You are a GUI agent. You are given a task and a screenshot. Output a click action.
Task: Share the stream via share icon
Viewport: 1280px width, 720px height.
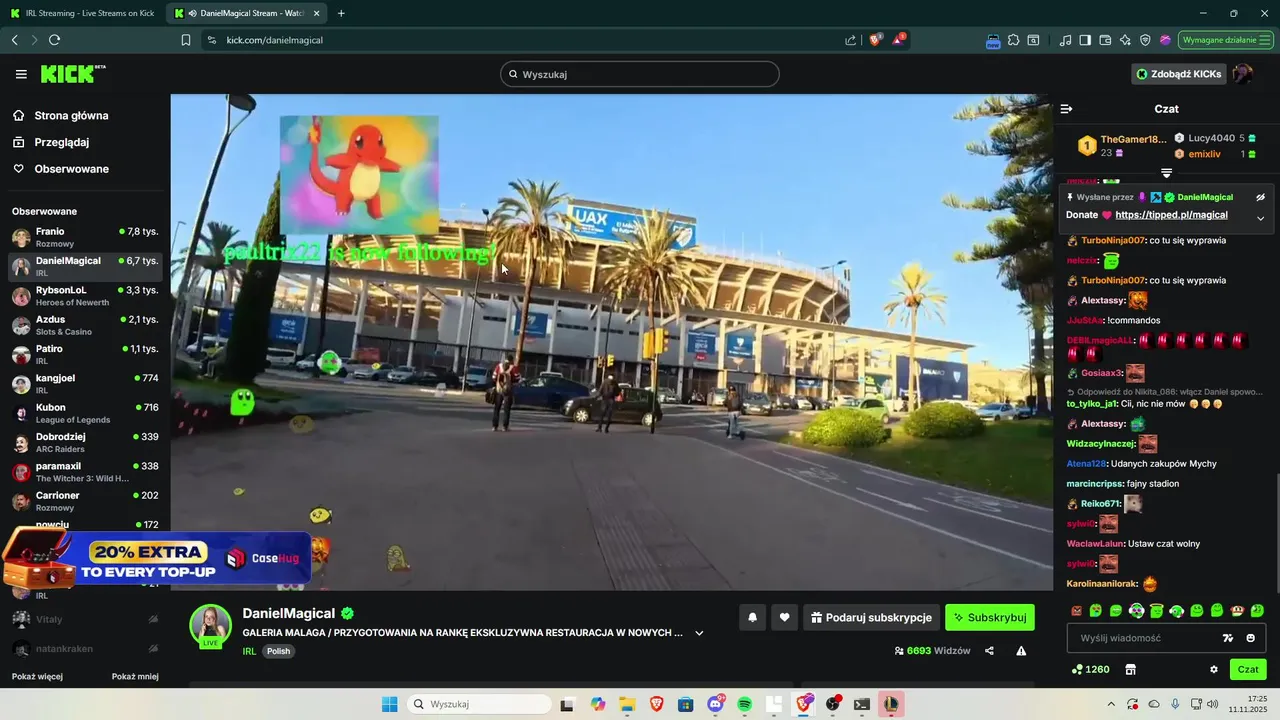tap(989, 651)
